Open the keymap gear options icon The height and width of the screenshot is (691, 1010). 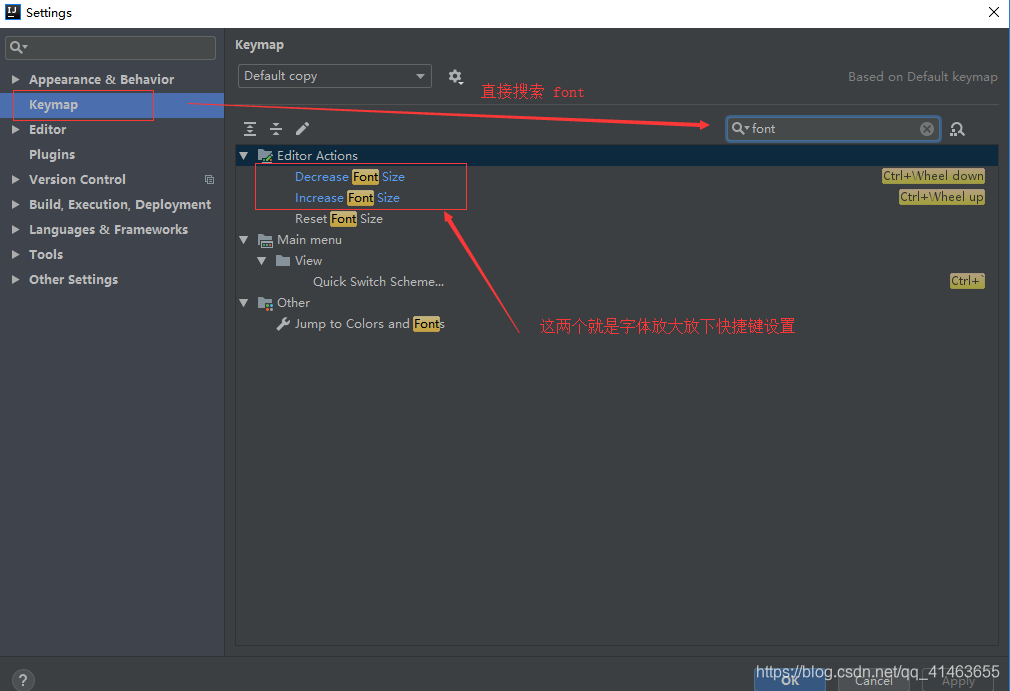(455, 77)
